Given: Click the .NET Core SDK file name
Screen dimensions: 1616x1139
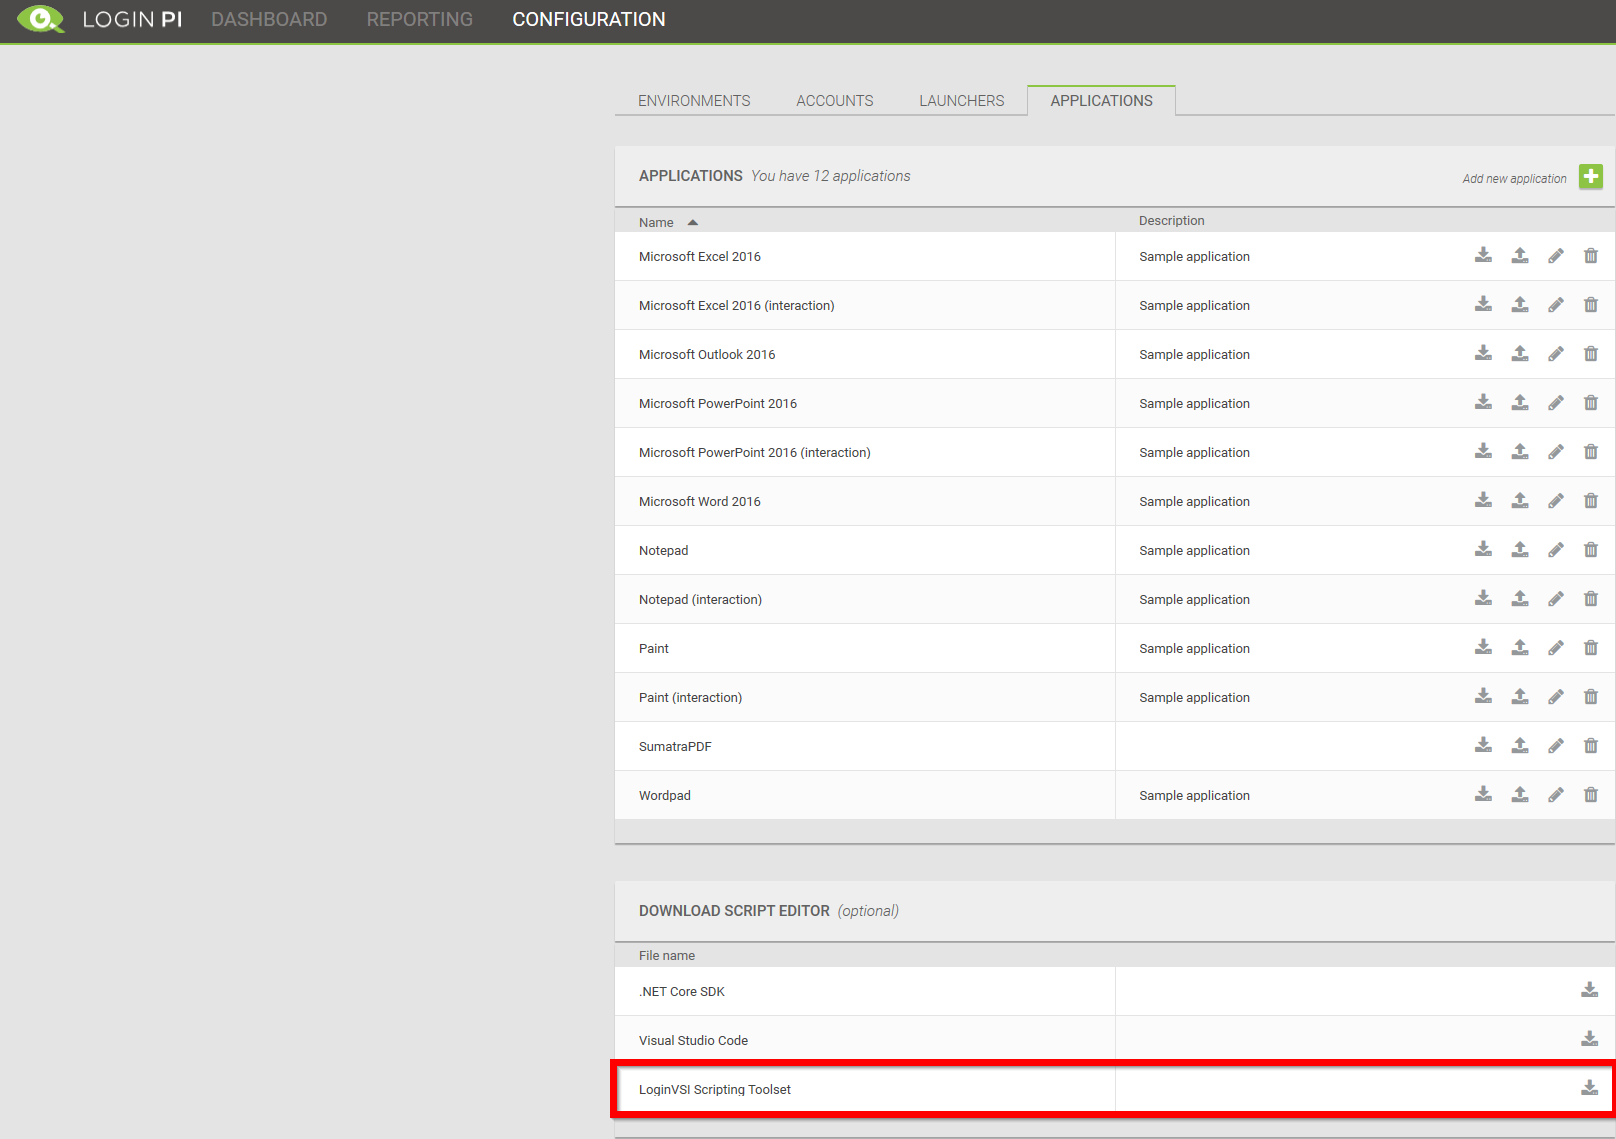Looking at the screenshot, I should (x=682, y=992).
